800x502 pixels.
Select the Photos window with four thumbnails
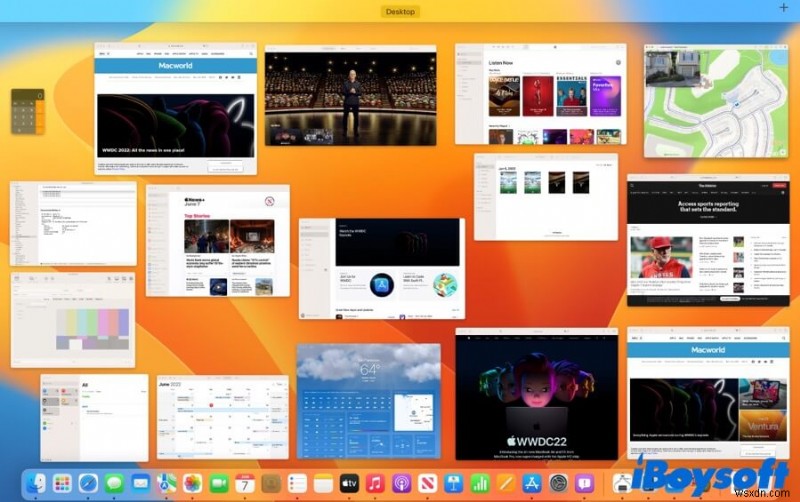[546, 197]
